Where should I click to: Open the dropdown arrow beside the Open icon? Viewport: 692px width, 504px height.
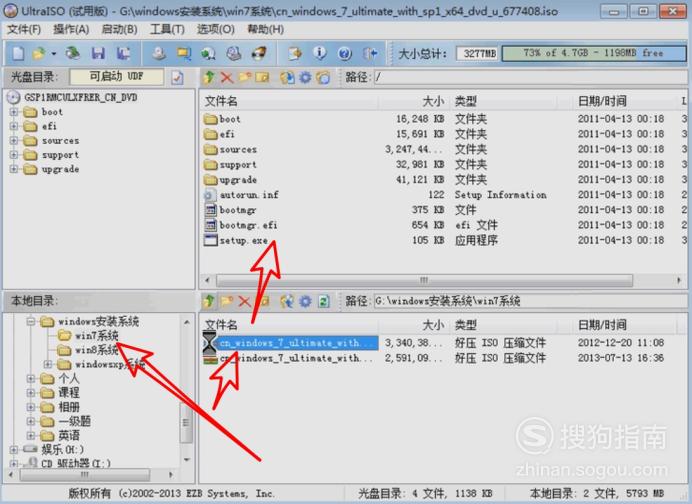pyautogui.click(x=54, y=53)
